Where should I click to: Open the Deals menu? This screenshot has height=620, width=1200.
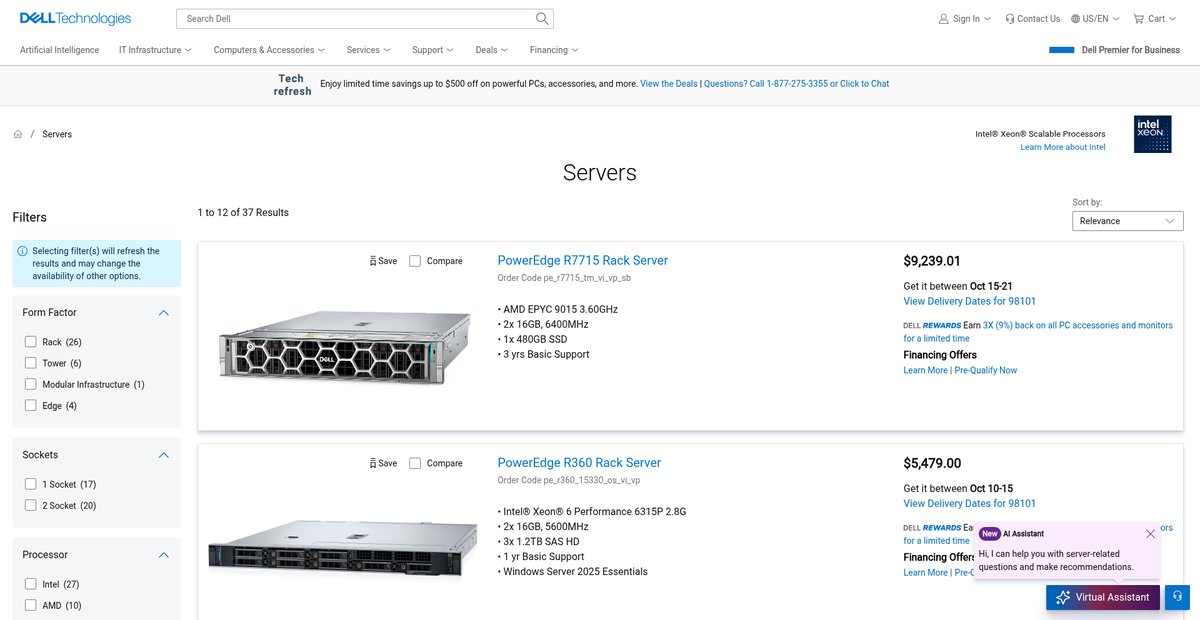(x=491, y=50)
